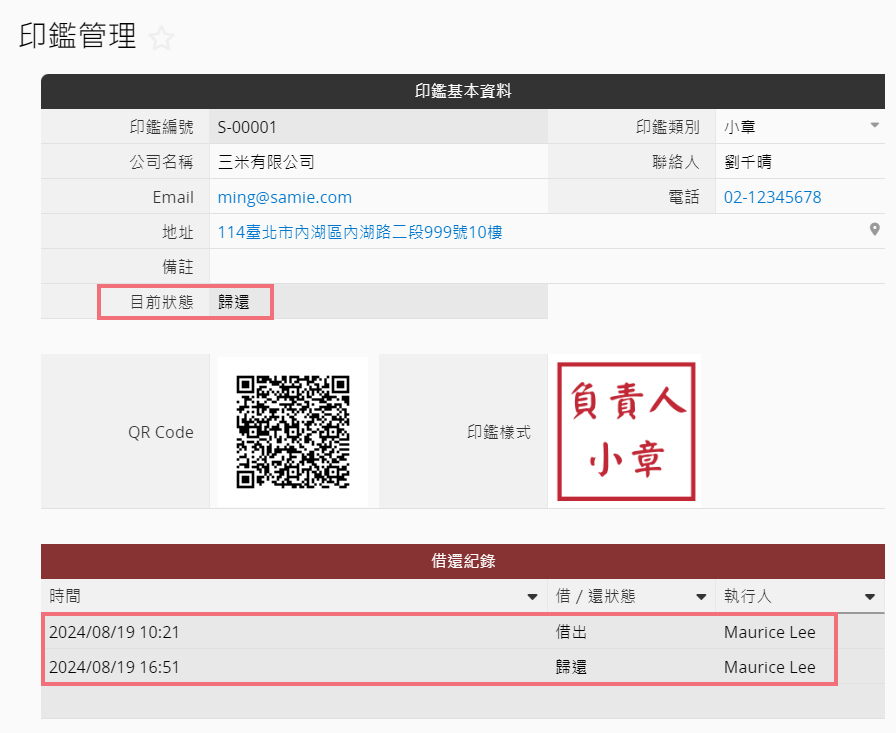Click the QR Code image
Image resolution: width=896 pixels, height=733 pixels.
coord(292,432)
